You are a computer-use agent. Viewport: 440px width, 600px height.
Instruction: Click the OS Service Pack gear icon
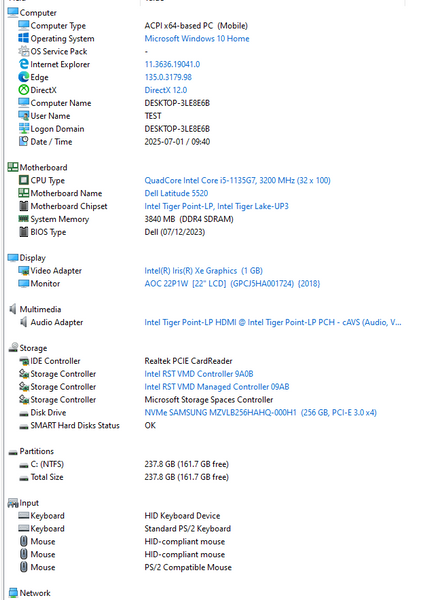(x=23, y=51)
